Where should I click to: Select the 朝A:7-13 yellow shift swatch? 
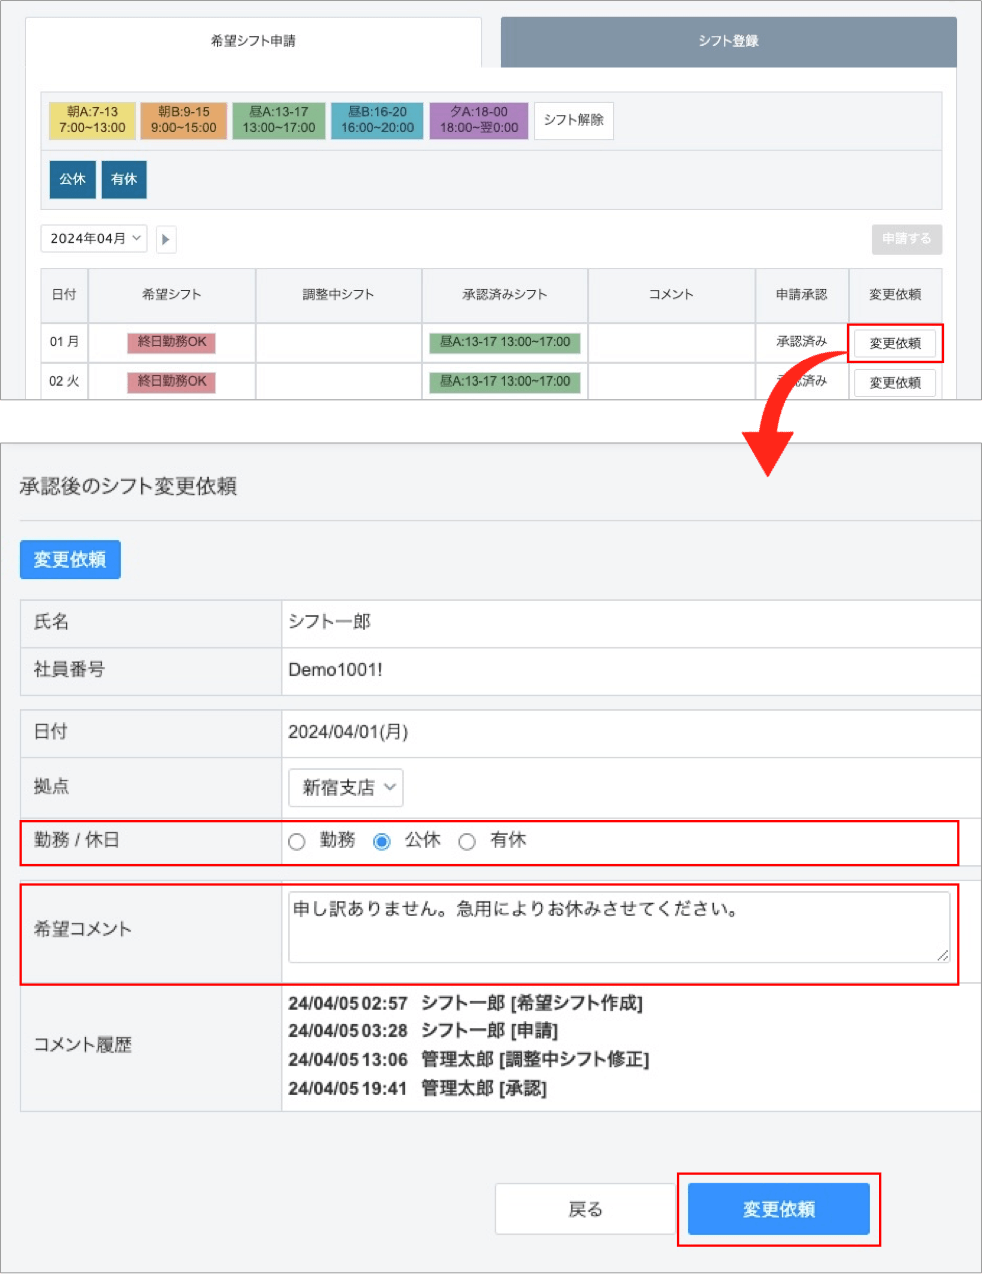[x=92, y=120]
